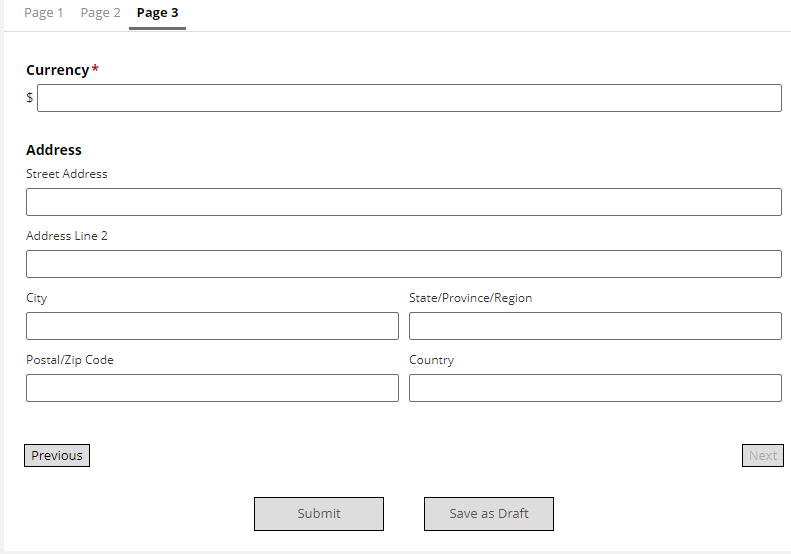791x554 pixels.
Task: Switch to the Page 1 tab
Action: click(x=43, y=13)
